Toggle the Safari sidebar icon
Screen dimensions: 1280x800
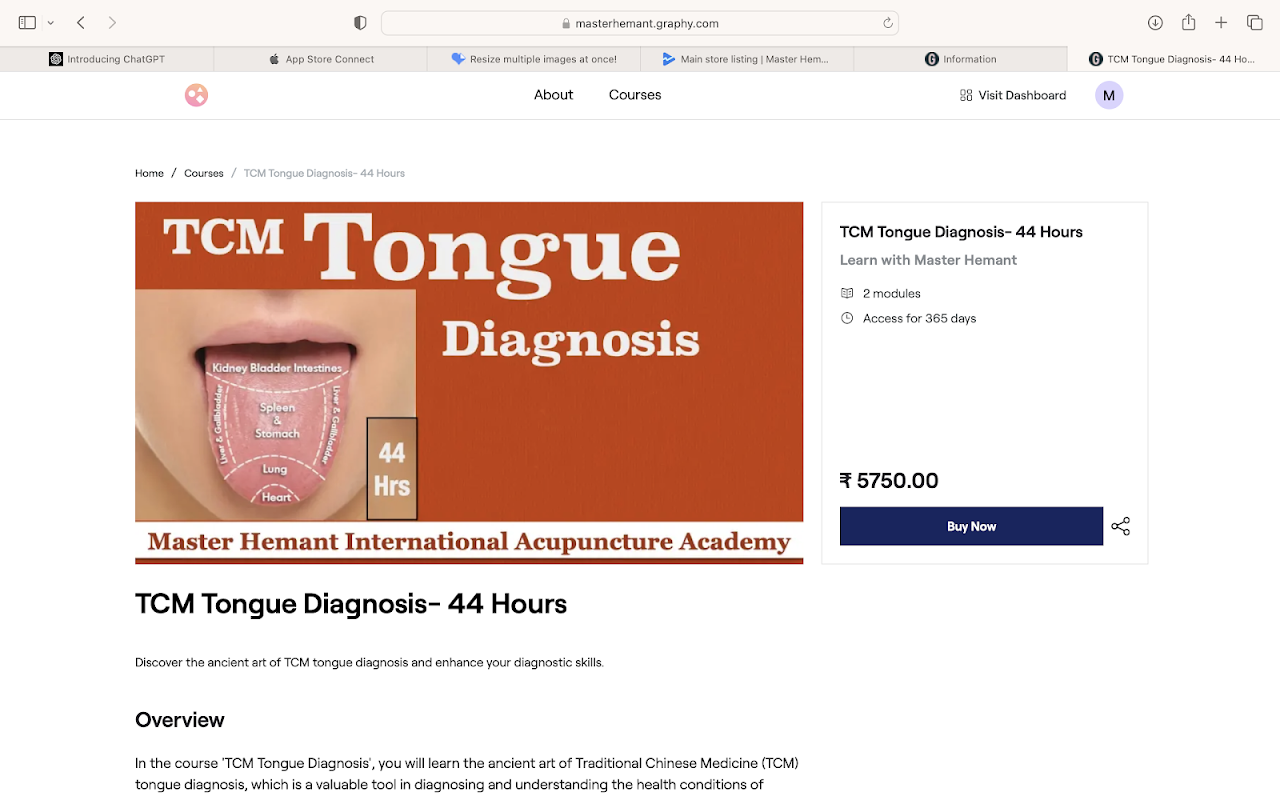point(27,22)
